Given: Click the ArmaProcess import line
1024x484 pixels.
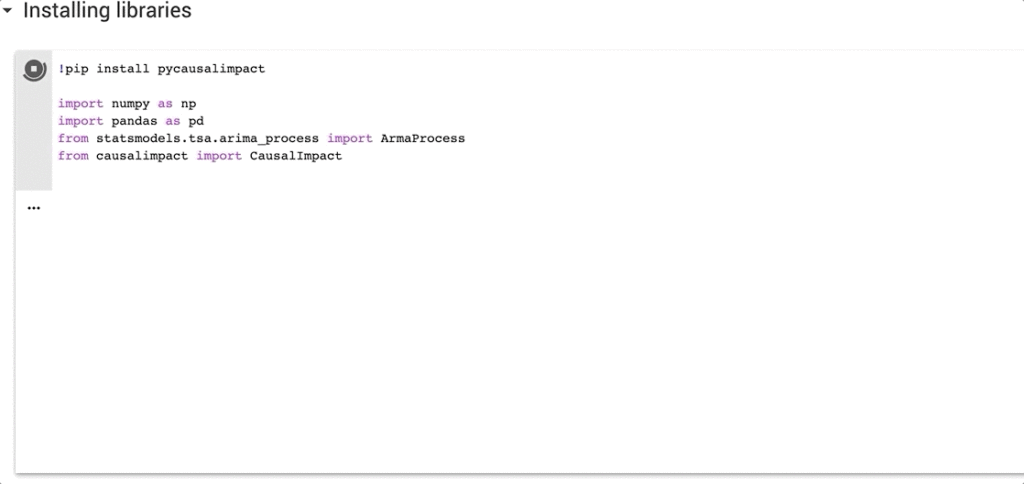Looking at the screenshot, I should click(261, 138).
